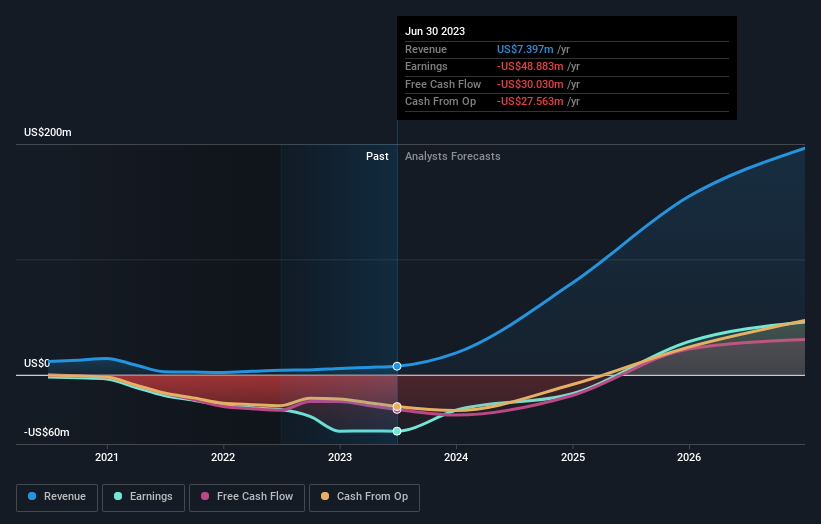Click the Past section label

point(377,156)
